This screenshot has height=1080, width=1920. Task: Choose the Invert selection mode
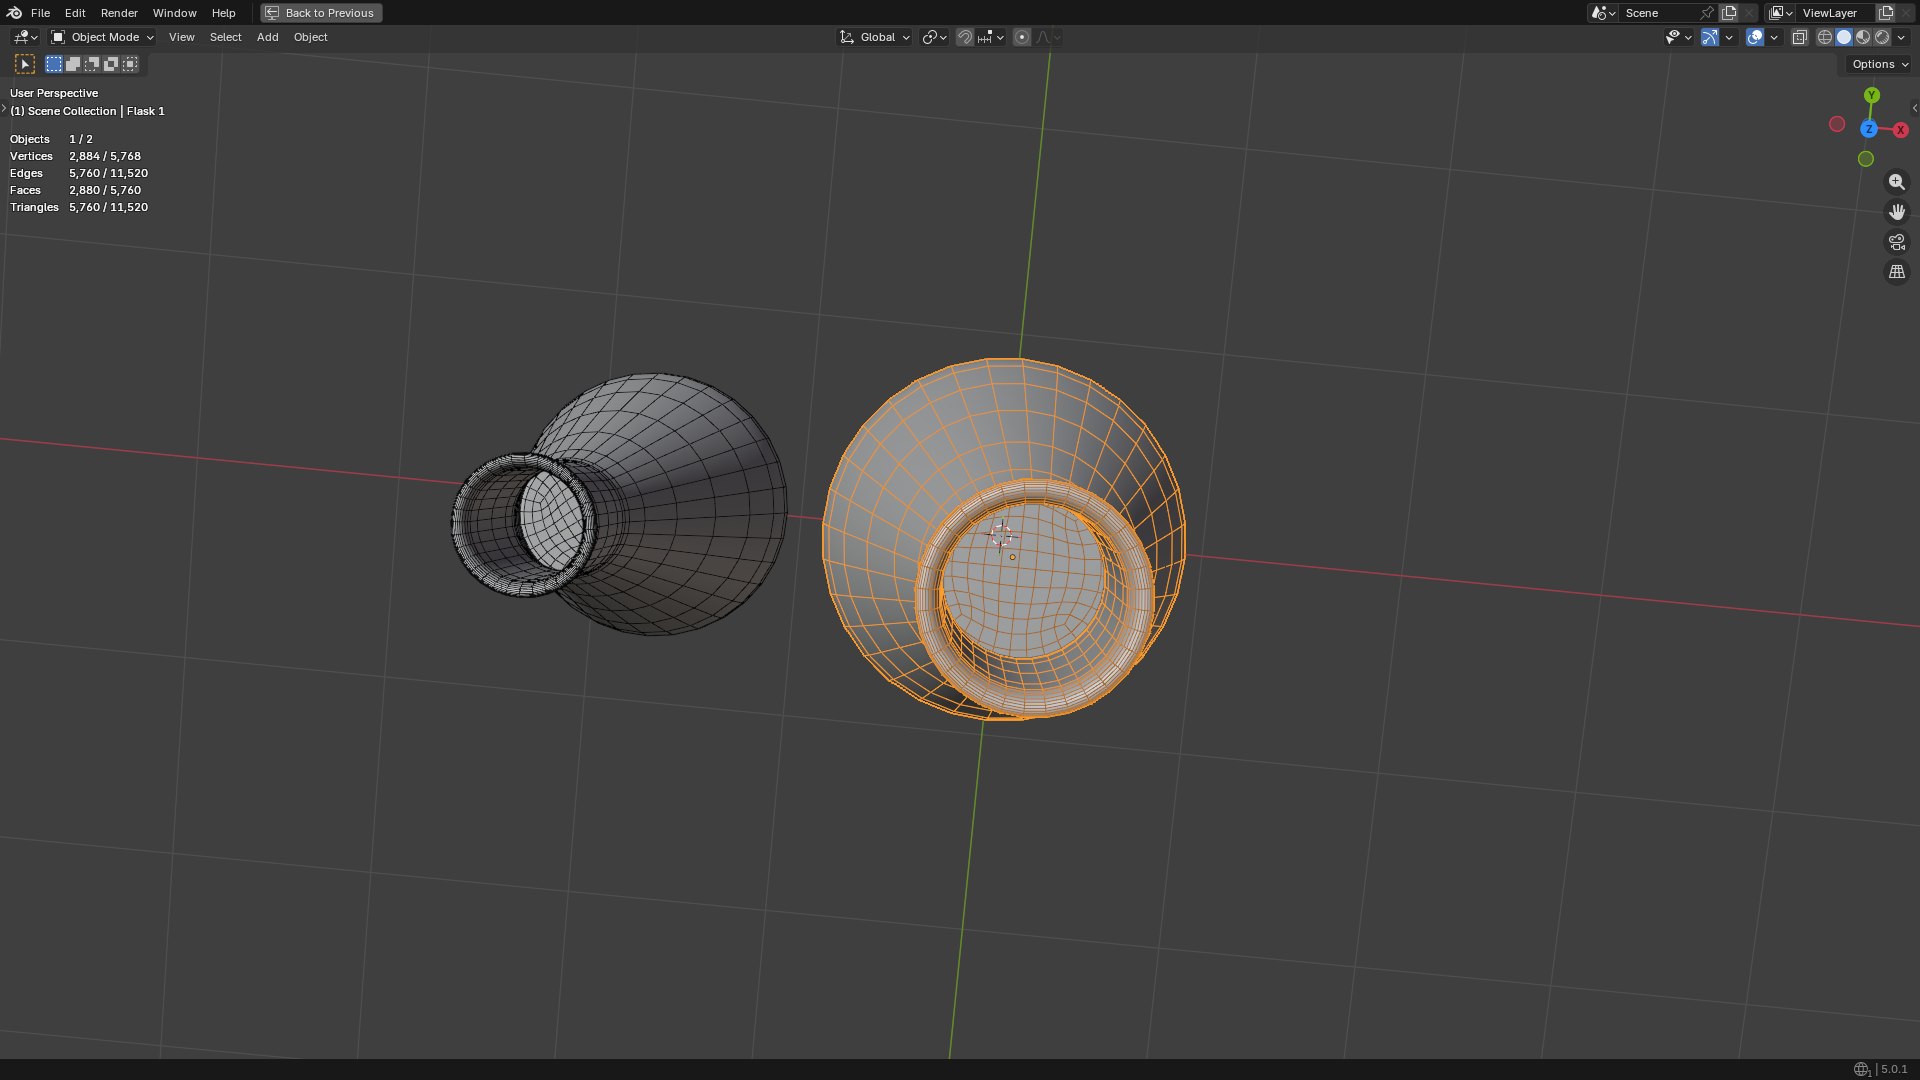(111, 64)
